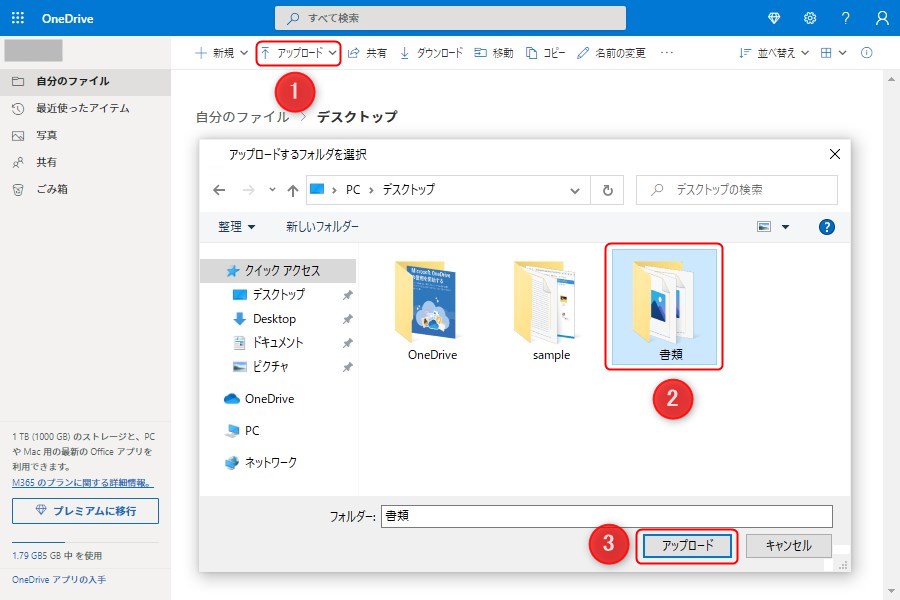900x600 pixels.
Task: Click the account profile icon
Action: (x=881, y=18)
